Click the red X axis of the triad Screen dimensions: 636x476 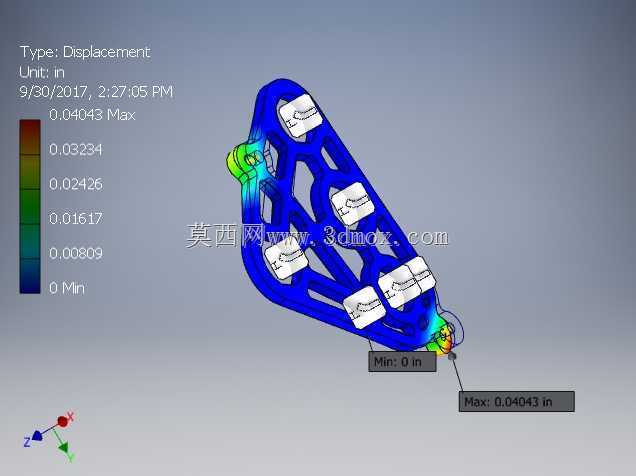coord(62,422)
